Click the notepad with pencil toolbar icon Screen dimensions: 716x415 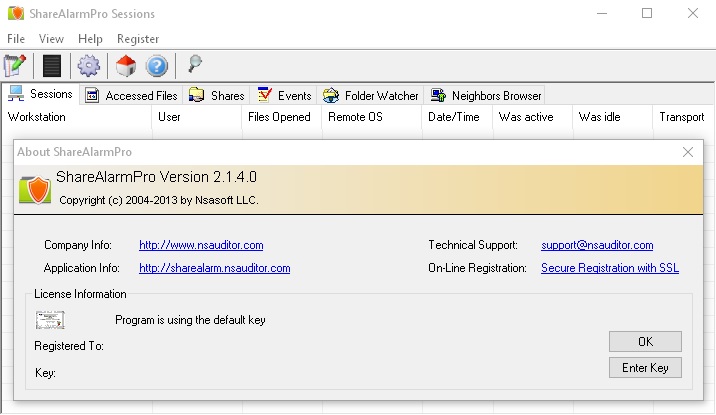pyautogui.click(x=15, y=66)
